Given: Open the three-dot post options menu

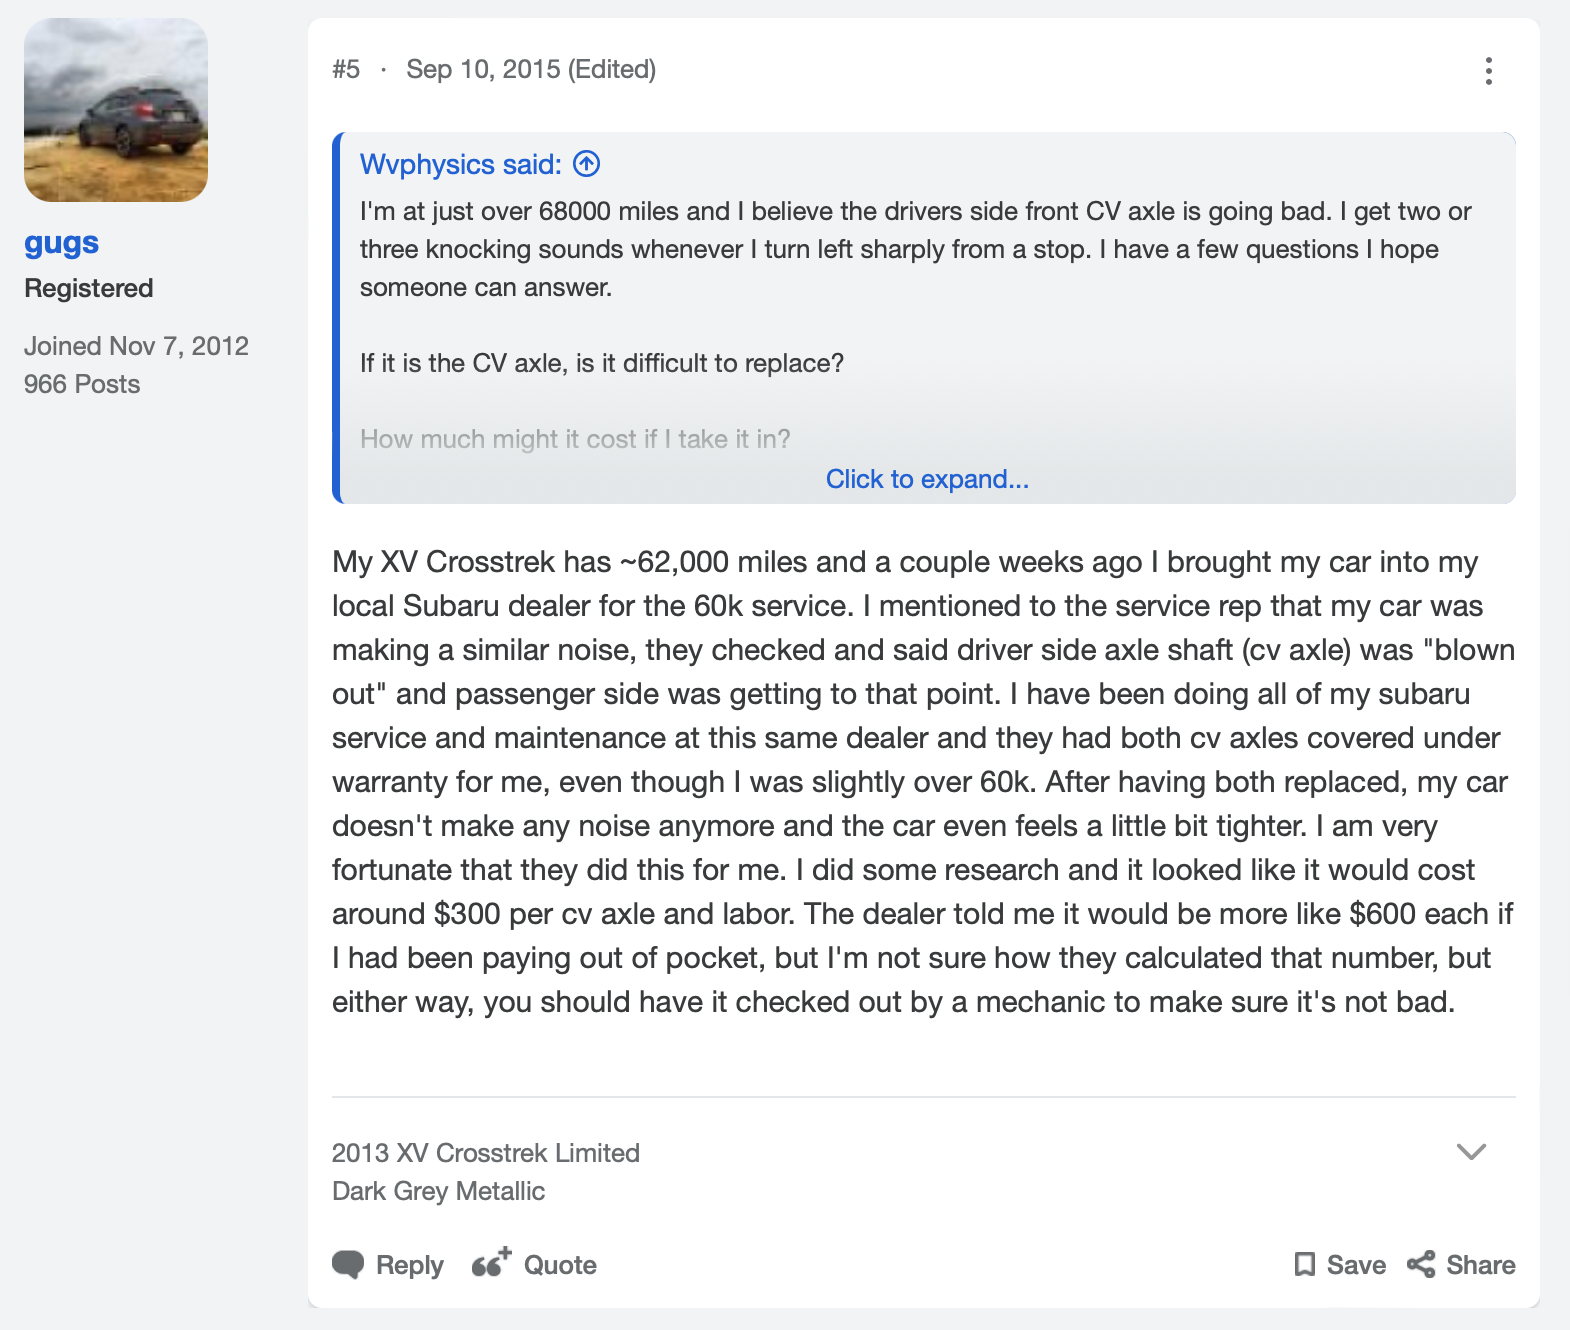Looking at the screenshot, I should pos(1488,71).
